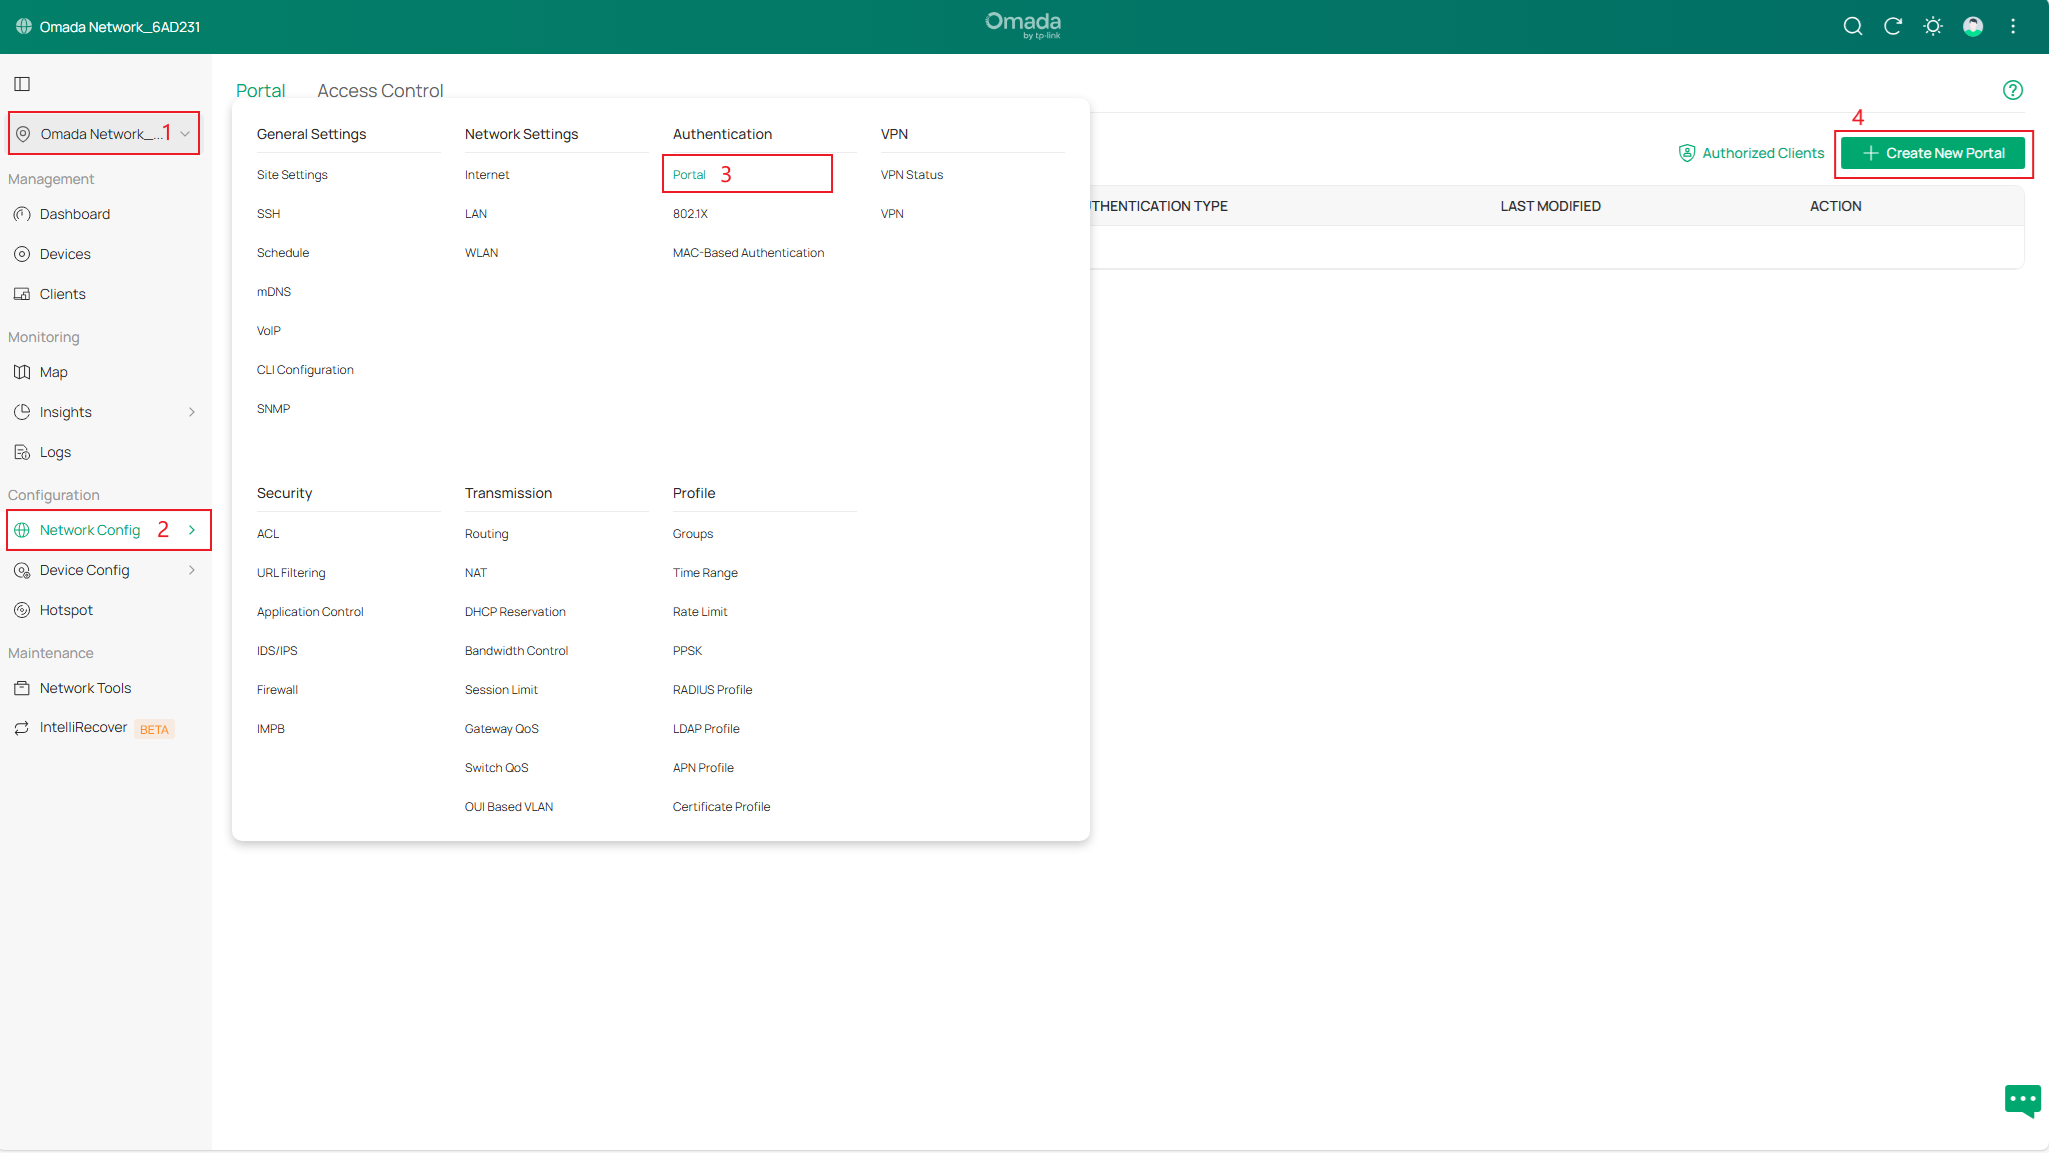The height and width of the screenshot is (1153, 2049).
Task: Collapse the sidebar using the panel icon
Action: coord(22,84)
